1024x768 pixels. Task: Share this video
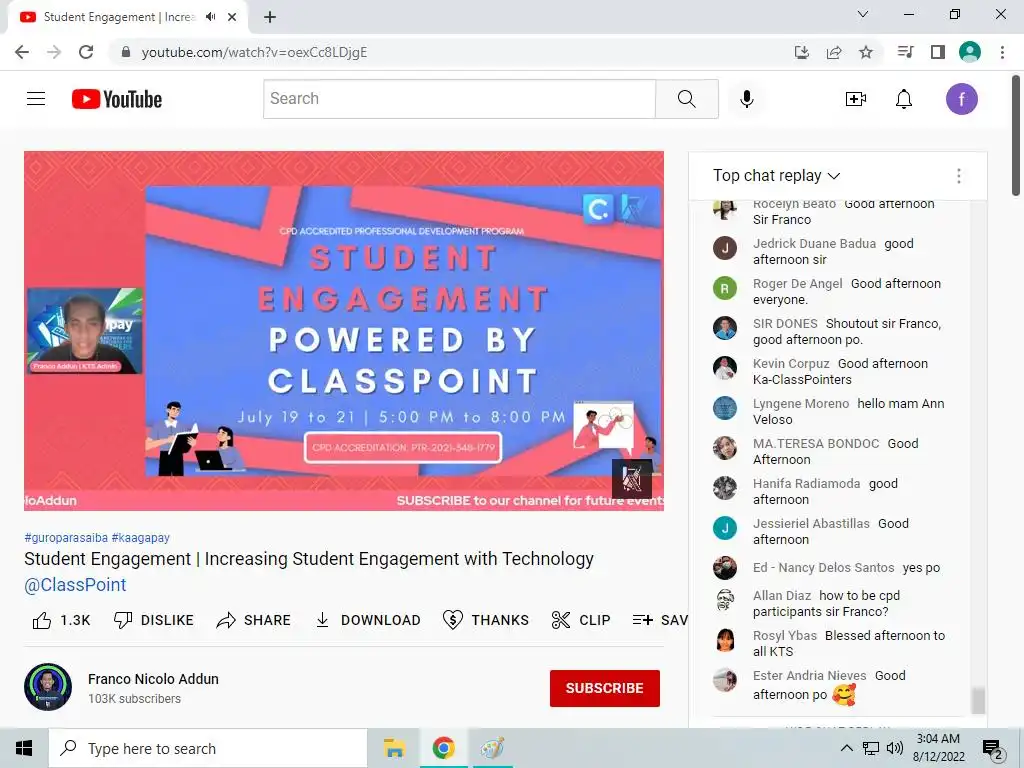253,620
